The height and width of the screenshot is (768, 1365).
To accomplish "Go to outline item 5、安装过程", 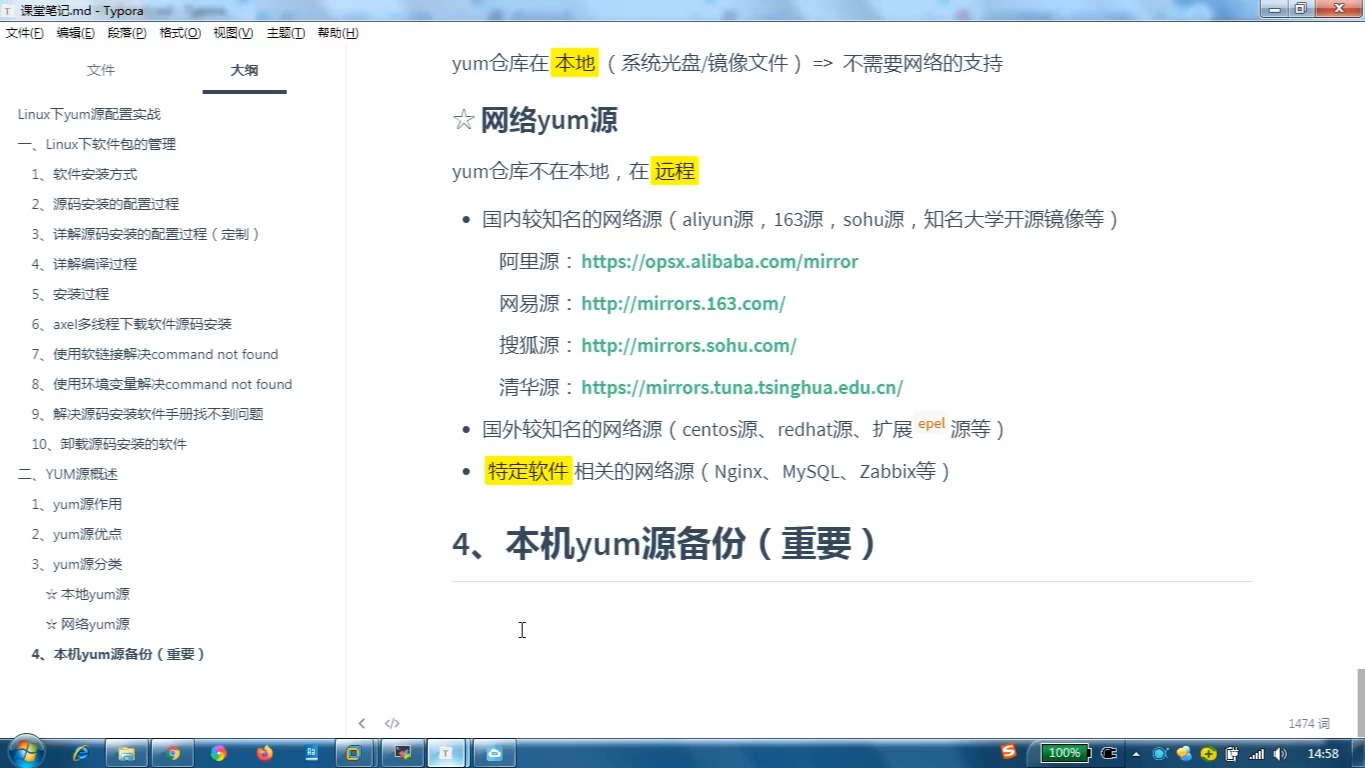I will coord(70,294).
